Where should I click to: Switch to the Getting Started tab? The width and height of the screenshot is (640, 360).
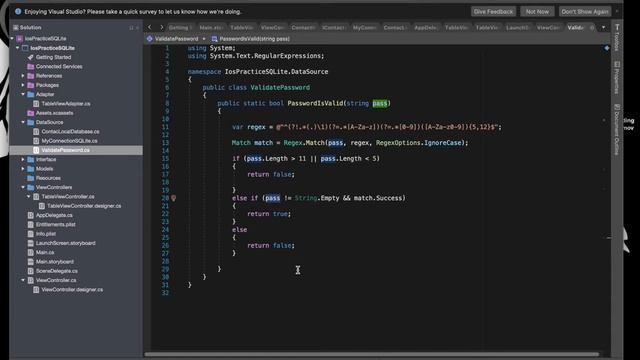pyautogui.click(x=180, y=28)
